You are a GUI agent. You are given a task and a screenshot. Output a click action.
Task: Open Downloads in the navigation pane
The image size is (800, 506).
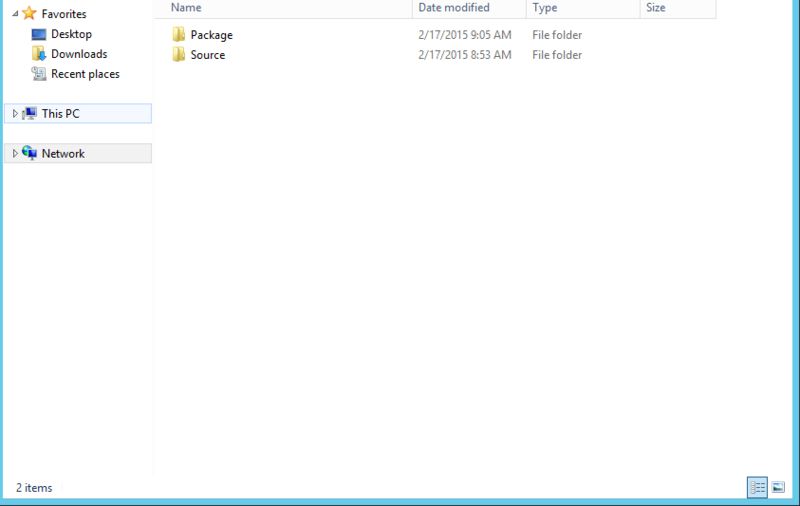[79, 54]
